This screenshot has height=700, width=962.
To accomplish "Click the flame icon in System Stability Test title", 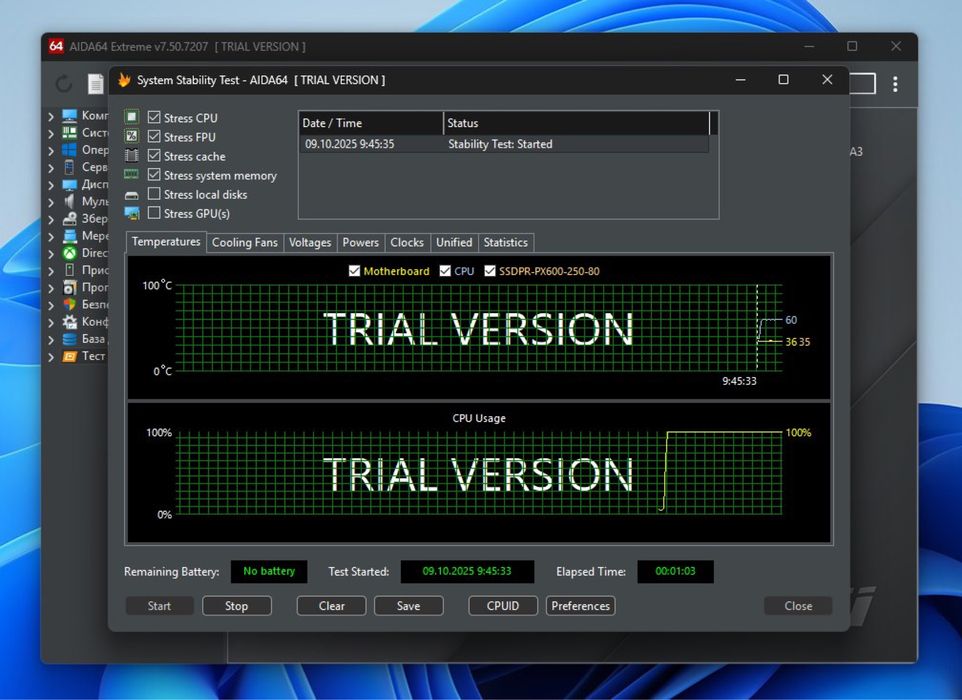I will 125,80.
